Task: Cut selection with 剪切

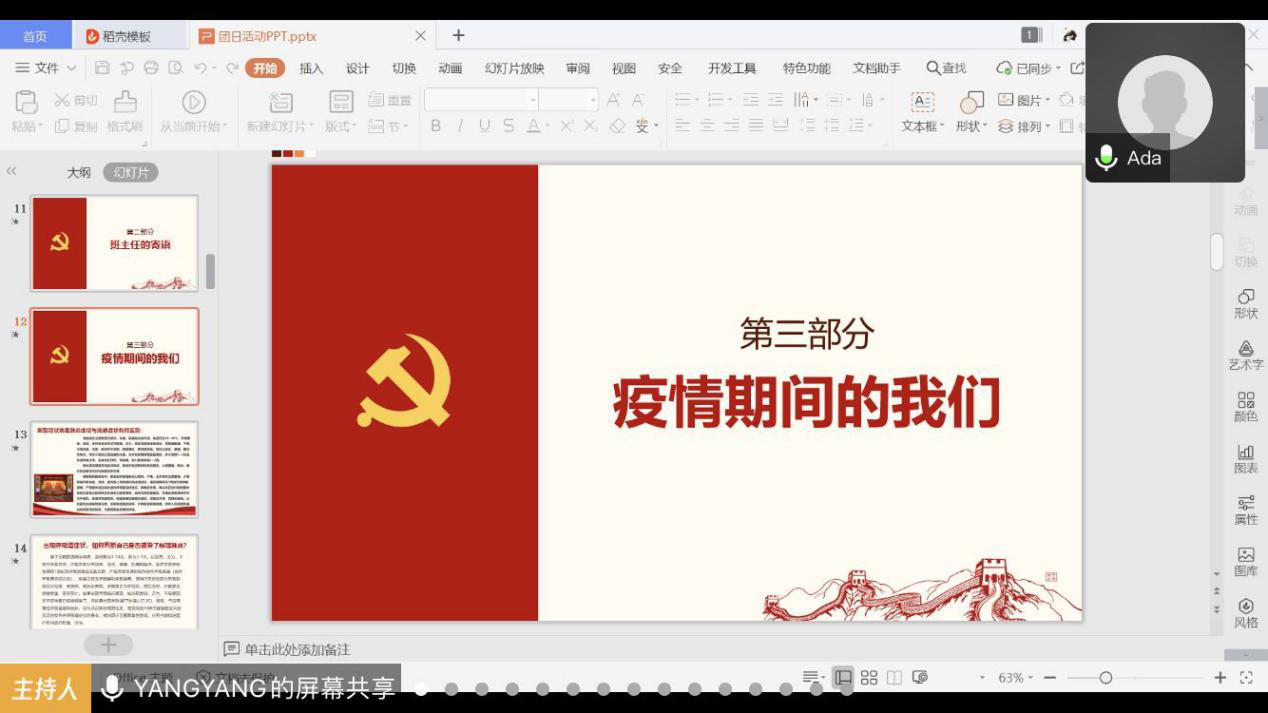Action: point(76,100)
